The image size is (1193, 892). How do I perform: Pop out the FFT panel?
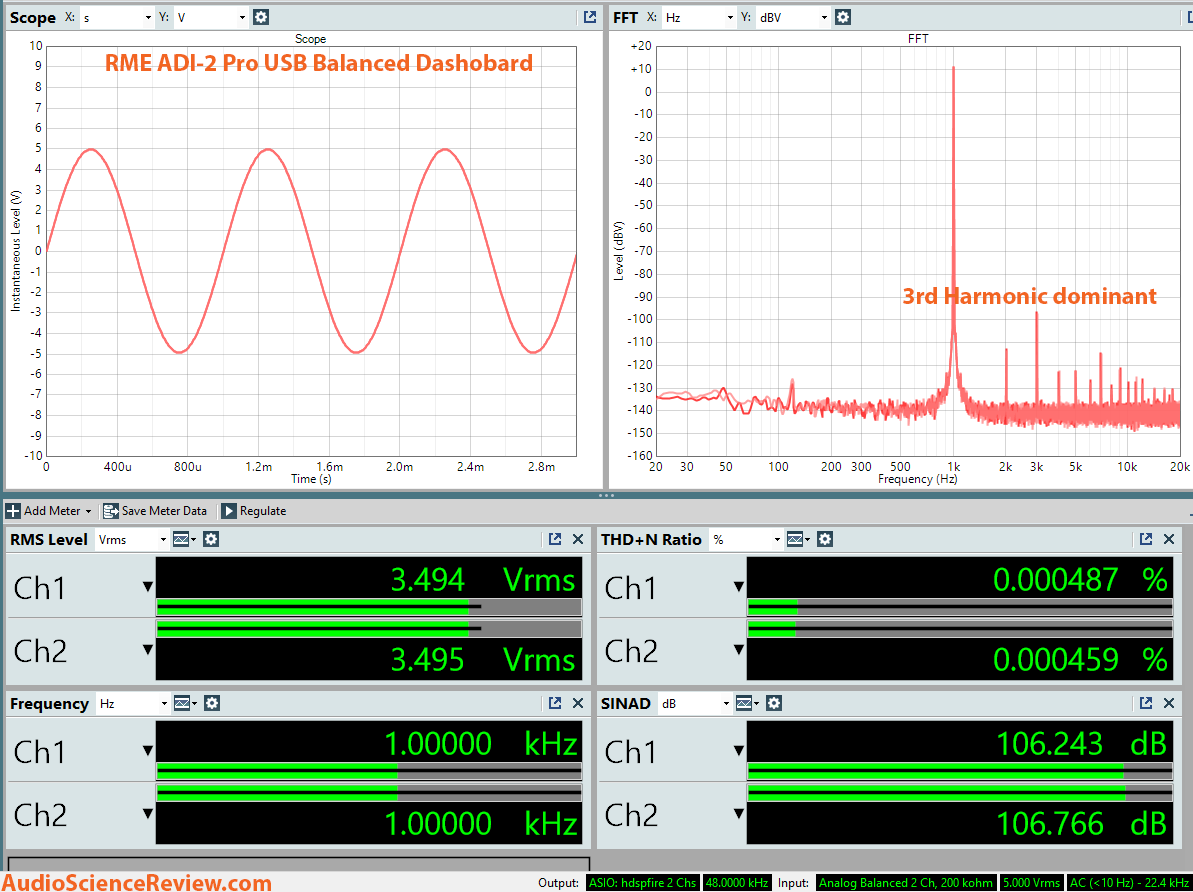pos(1188,17)
